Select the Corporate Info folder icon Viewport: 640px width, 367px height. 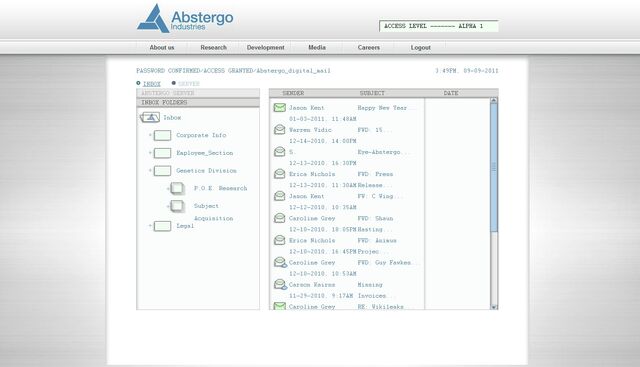pyautogui.click(x=162, y=135)
